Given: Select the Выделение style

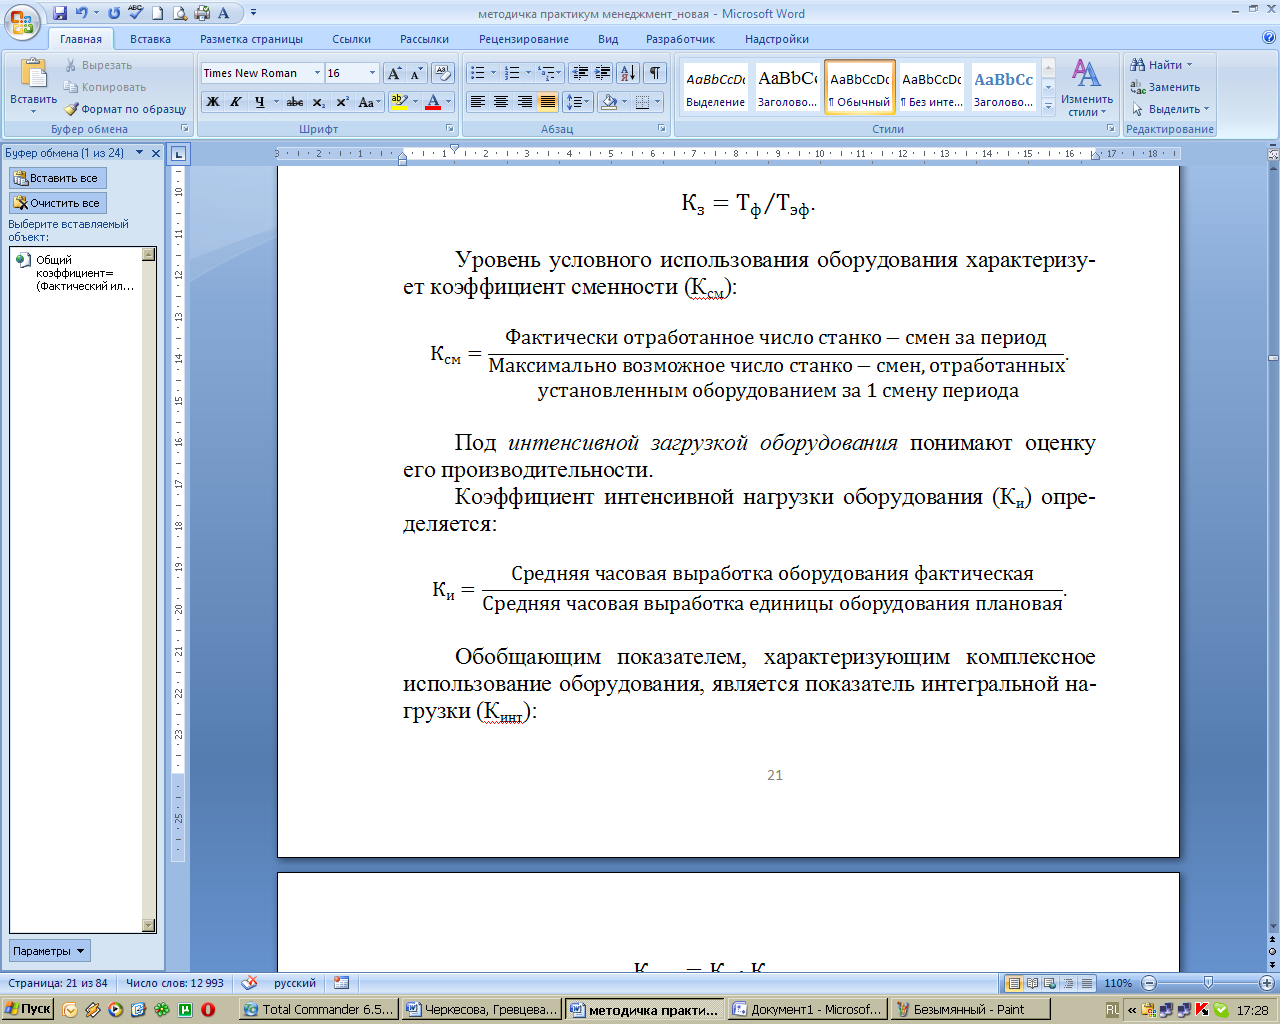Looking at the screenshot, I should (715, 88).
